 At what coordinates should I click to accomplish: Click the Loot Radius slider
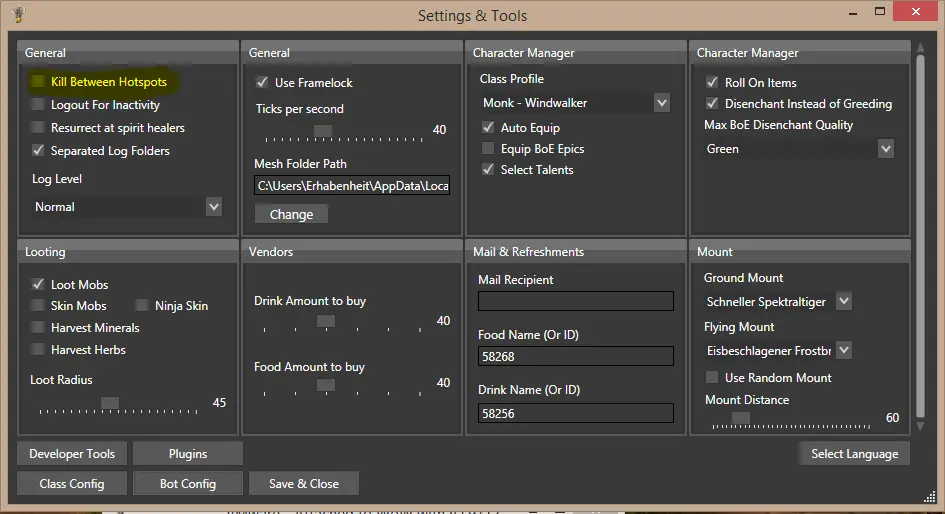pos(110,403)
